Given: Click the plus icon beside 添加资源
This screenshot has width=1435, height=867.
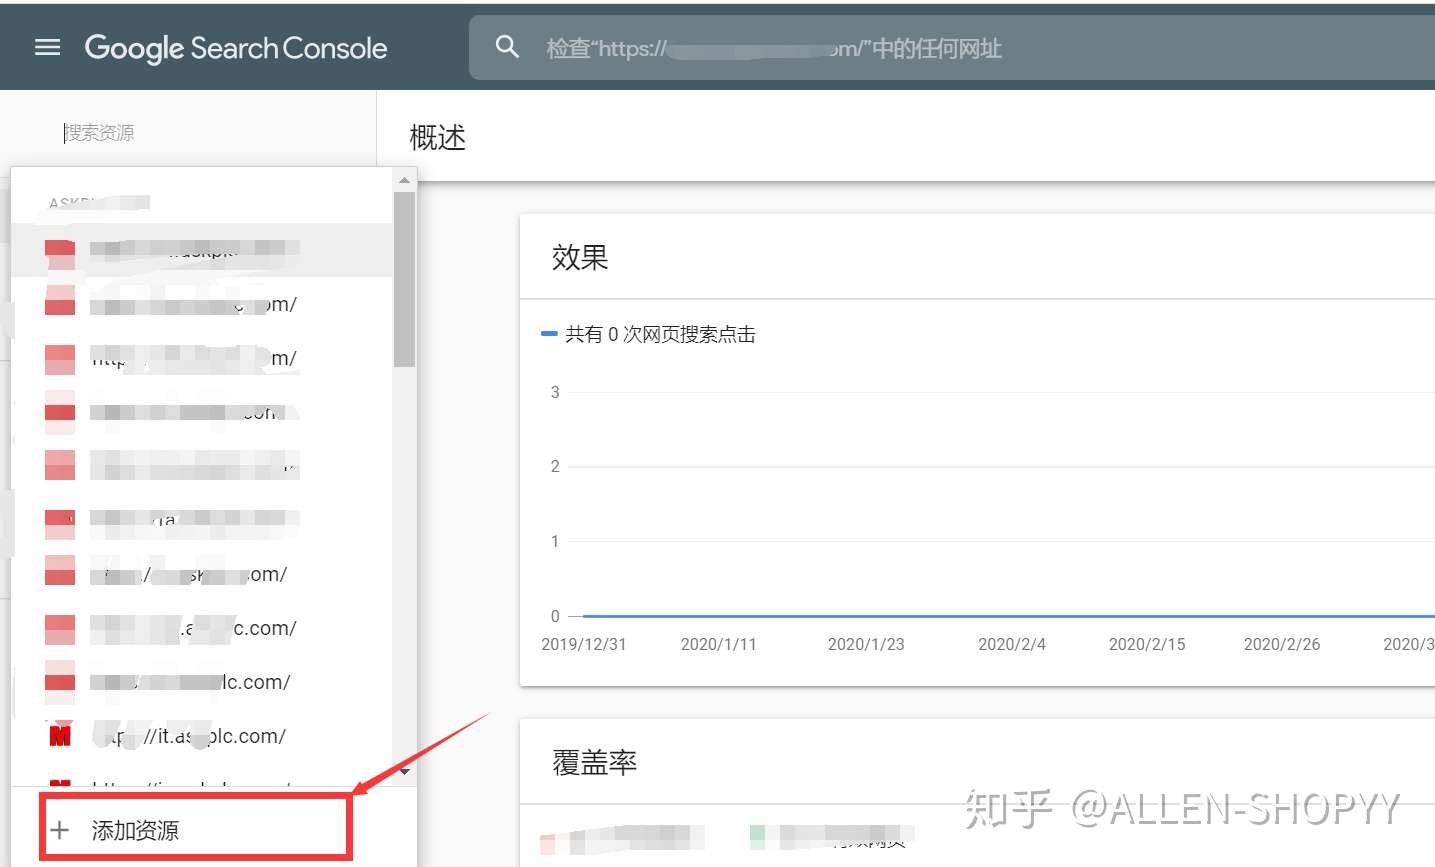Looking at the screenshot, I should 60,830.
